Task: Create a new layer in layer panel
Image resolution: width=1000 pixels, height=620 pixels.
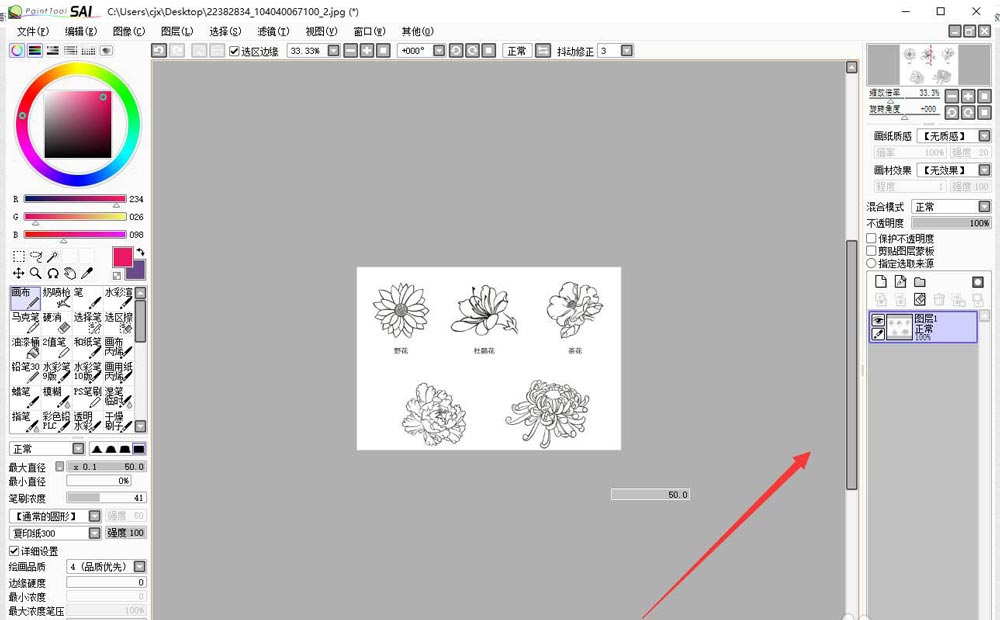Action: (x=881, y=283)
